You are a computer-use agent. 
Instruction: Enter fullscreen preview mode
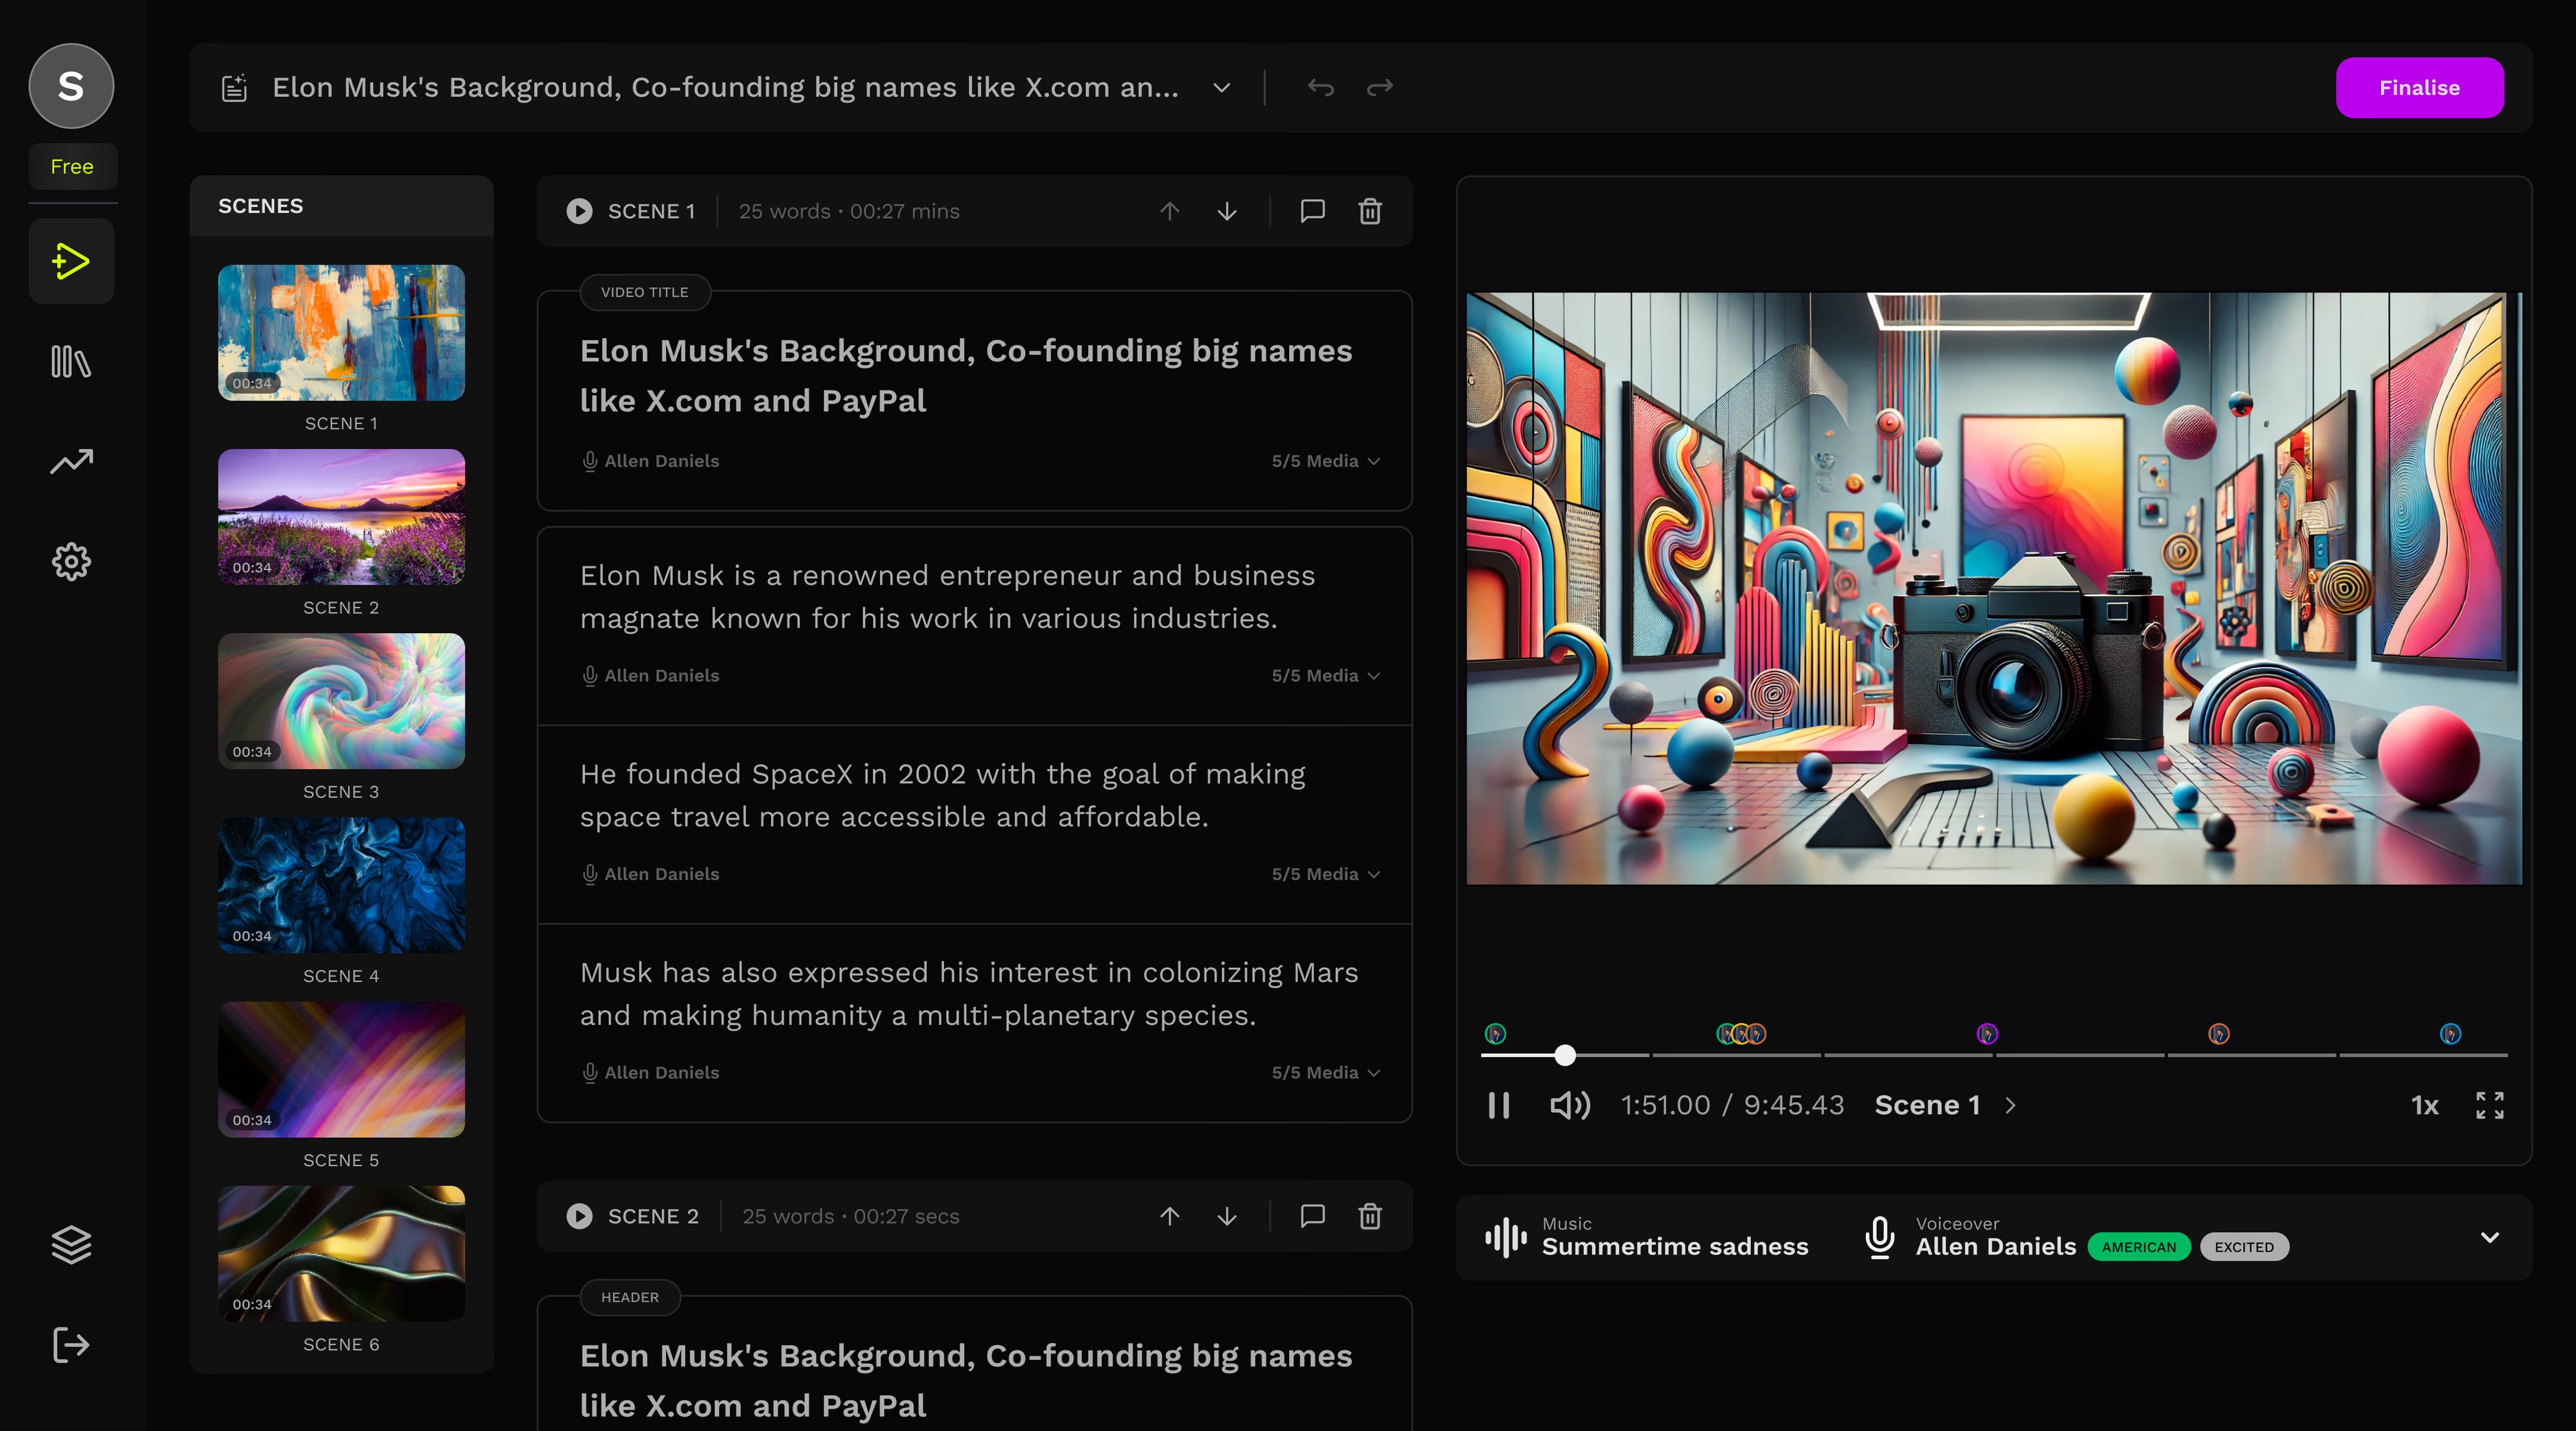(x=2490, y=1105)
